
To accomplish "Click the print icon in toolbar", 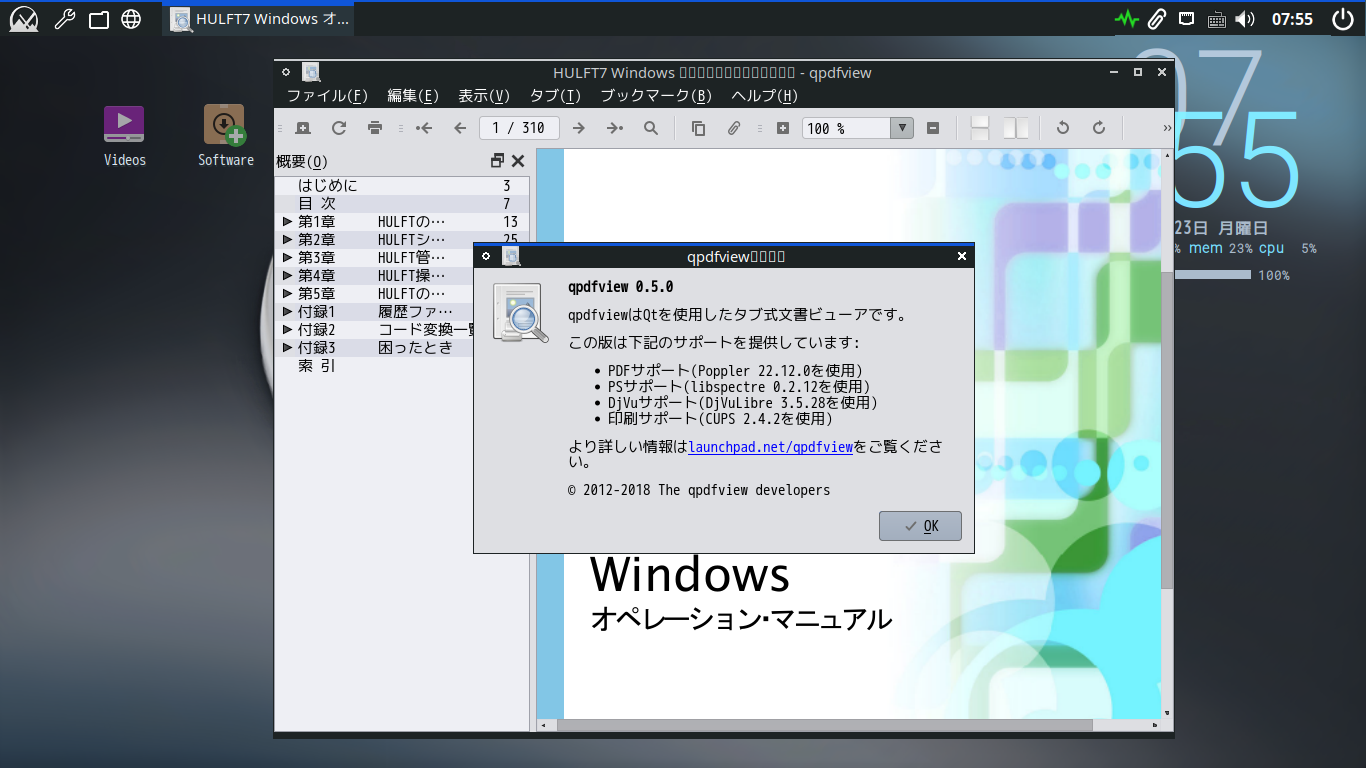I will (375, 128).
